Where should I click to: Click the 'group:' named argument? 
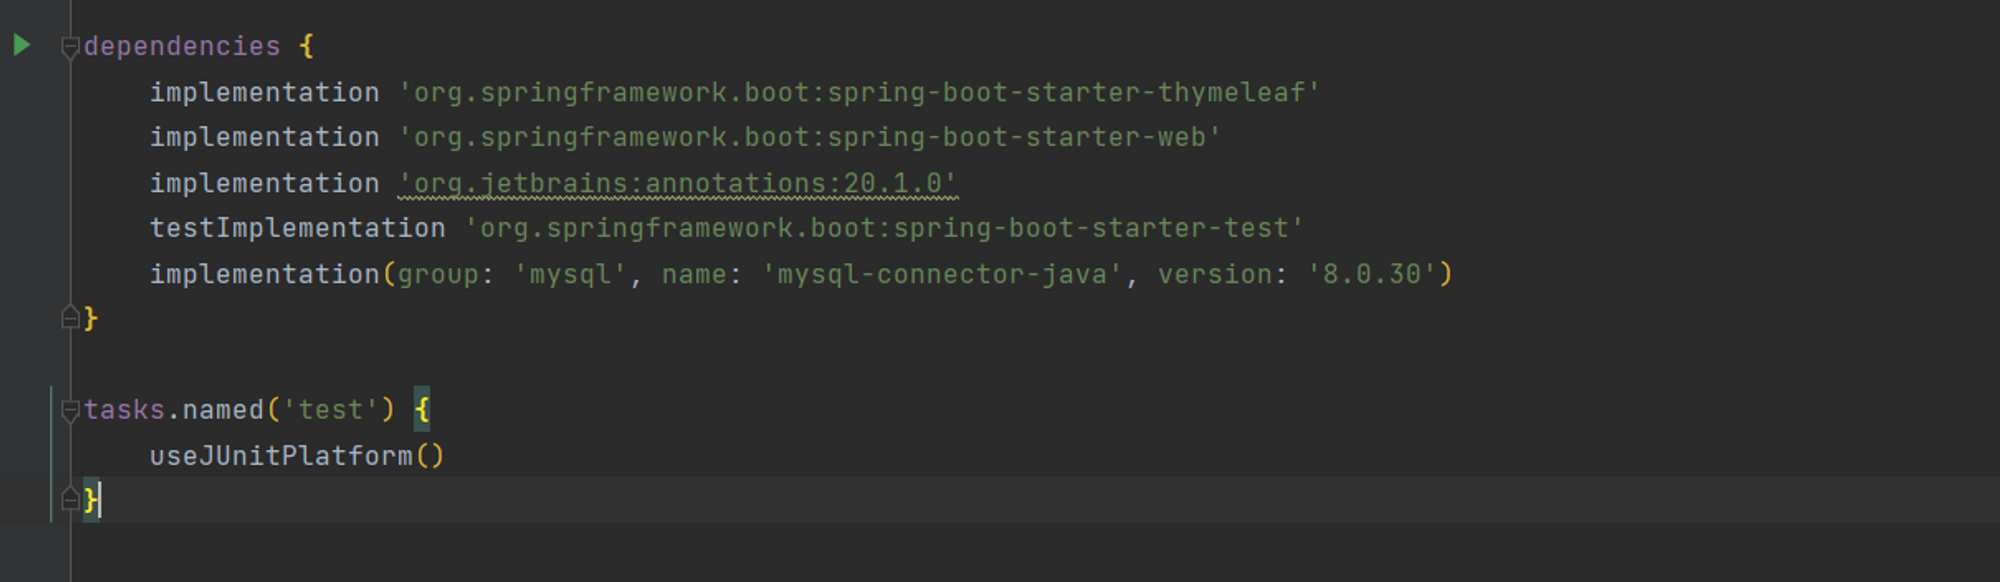pos(446,274)
